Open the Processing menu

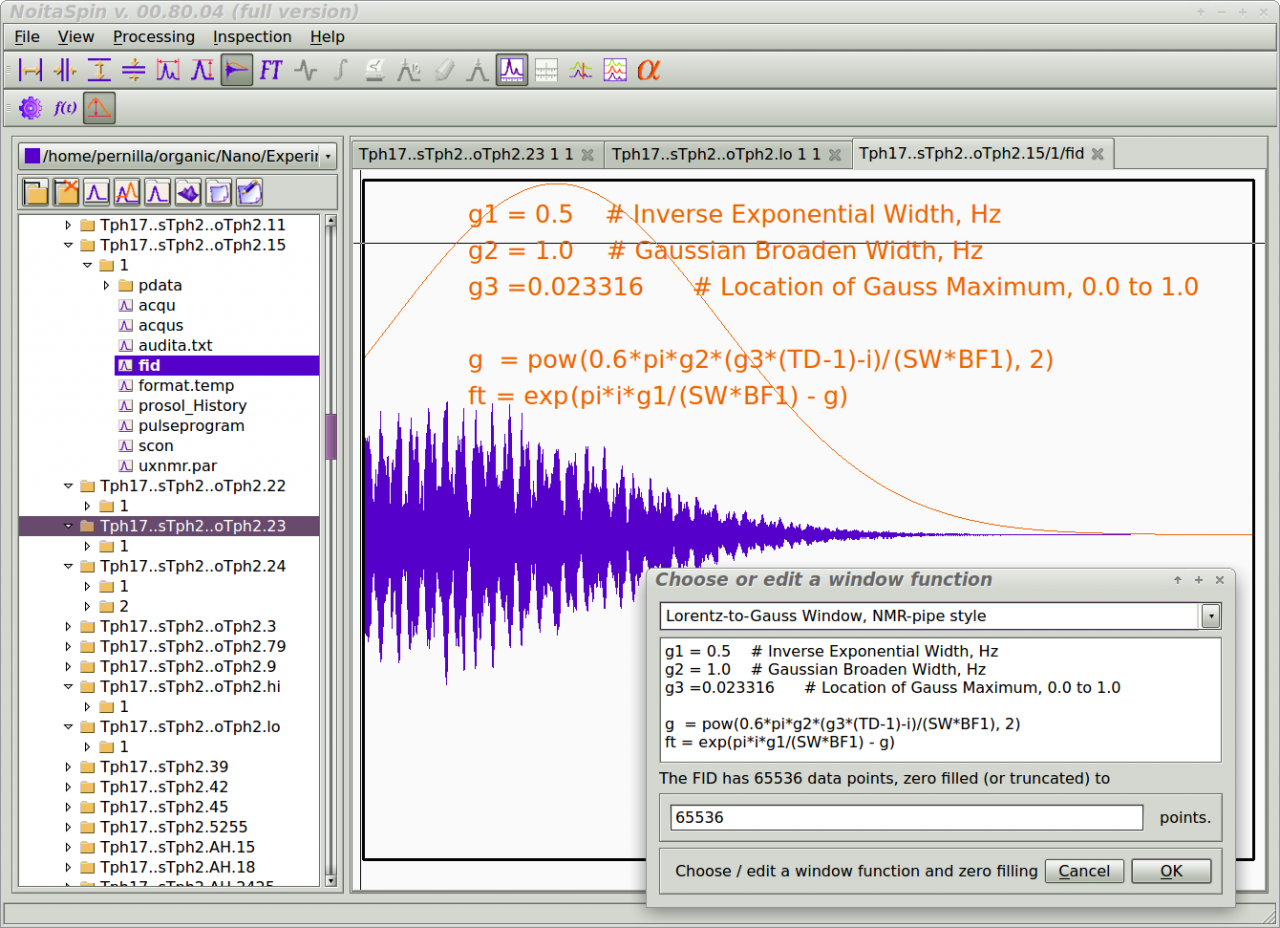pyautogui.click(x=153, y=37)
